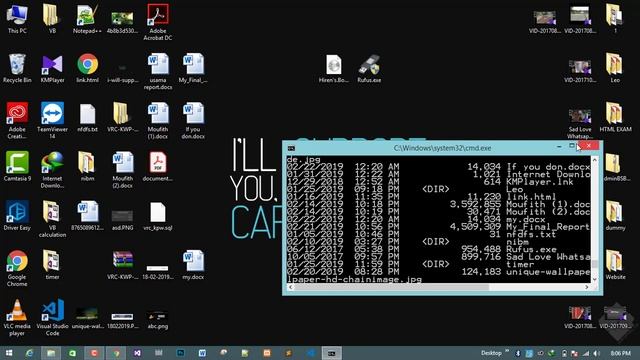The width and height of the screenshot is (640, 360).
Task: Select Sad Love Whatsapp video thumbnail
Action: 580,124
